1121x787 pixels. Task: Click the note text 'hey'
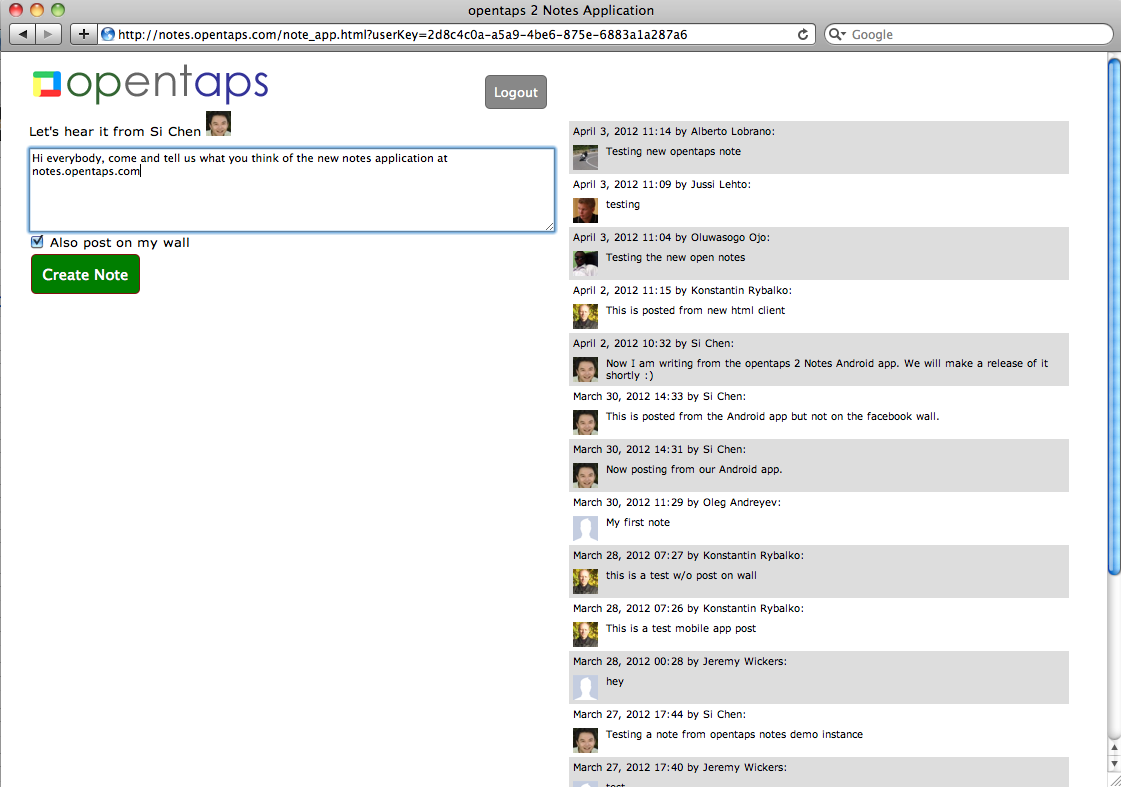(615, 681)
